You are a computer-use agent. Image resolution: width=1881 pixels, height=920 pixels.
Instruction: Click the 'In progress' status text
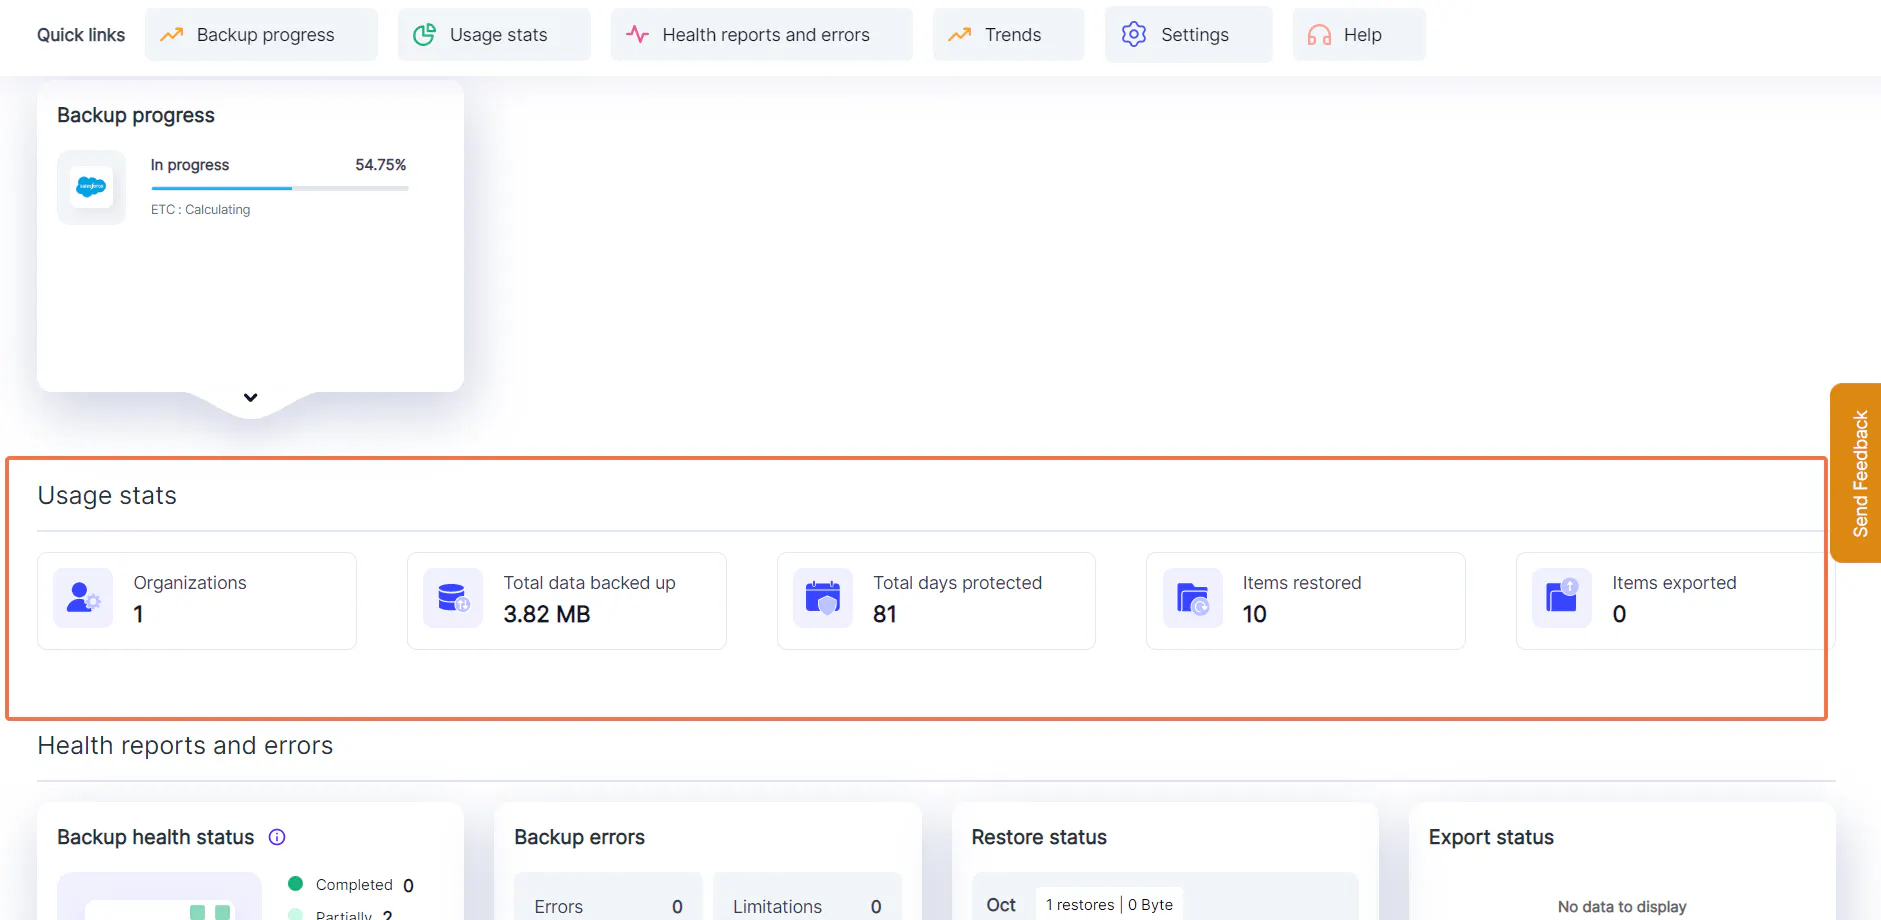tap(190, 165)
